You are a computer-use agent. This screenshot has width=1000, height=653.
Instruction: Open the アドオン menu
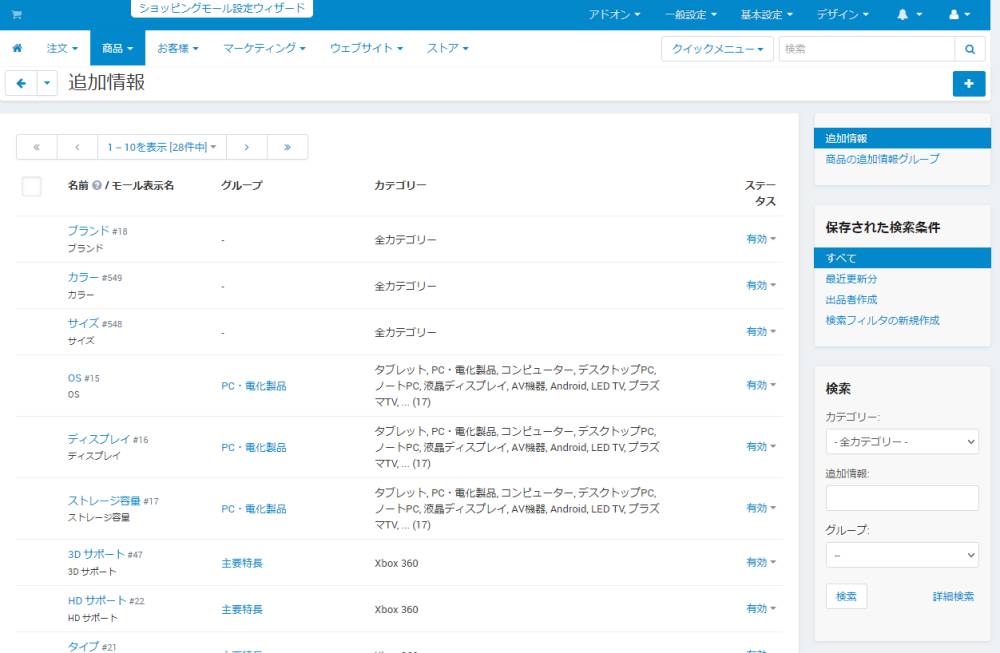pos(614,15)
